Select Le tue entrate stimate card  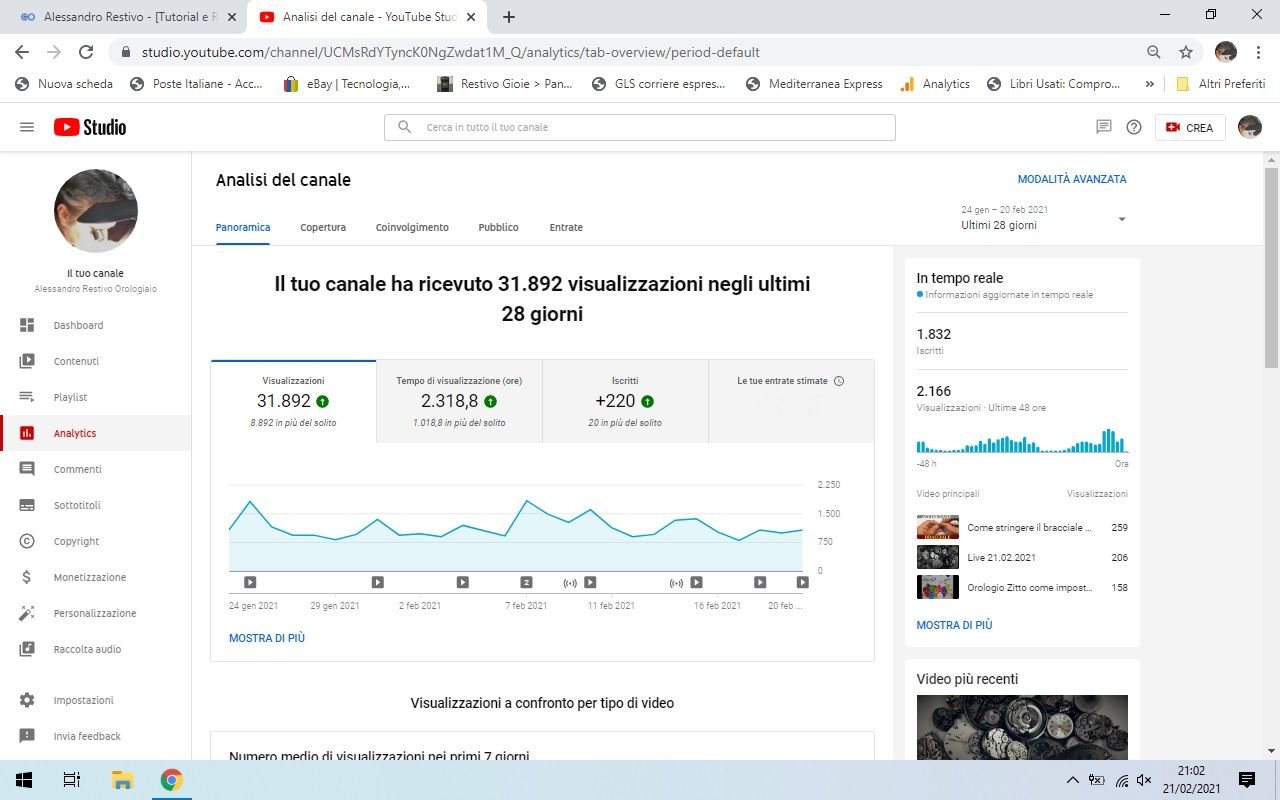pos(791,402)
